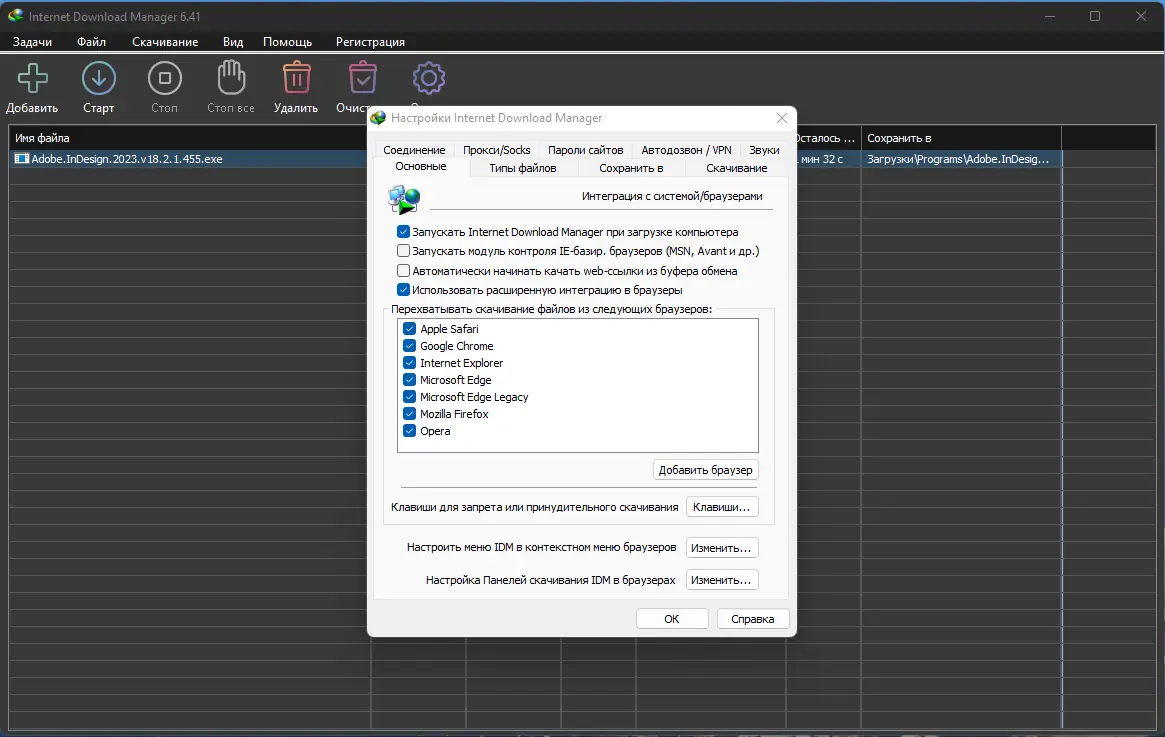Click the IDM logo in settings dialog title
This screenshot has width=1165, height=737.
point(379,118)
